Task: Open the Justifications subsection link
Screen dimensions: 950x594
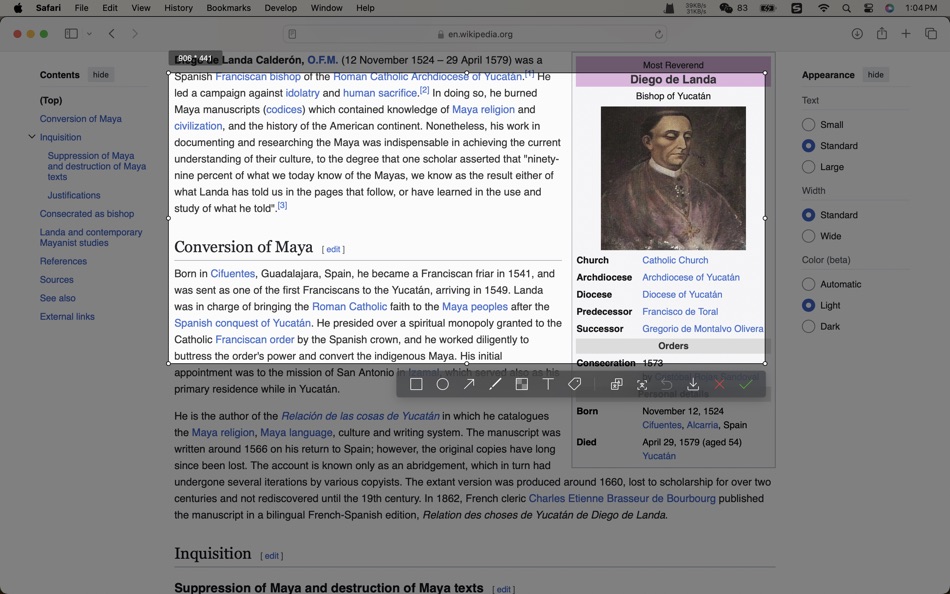Action: coord(74,195)
